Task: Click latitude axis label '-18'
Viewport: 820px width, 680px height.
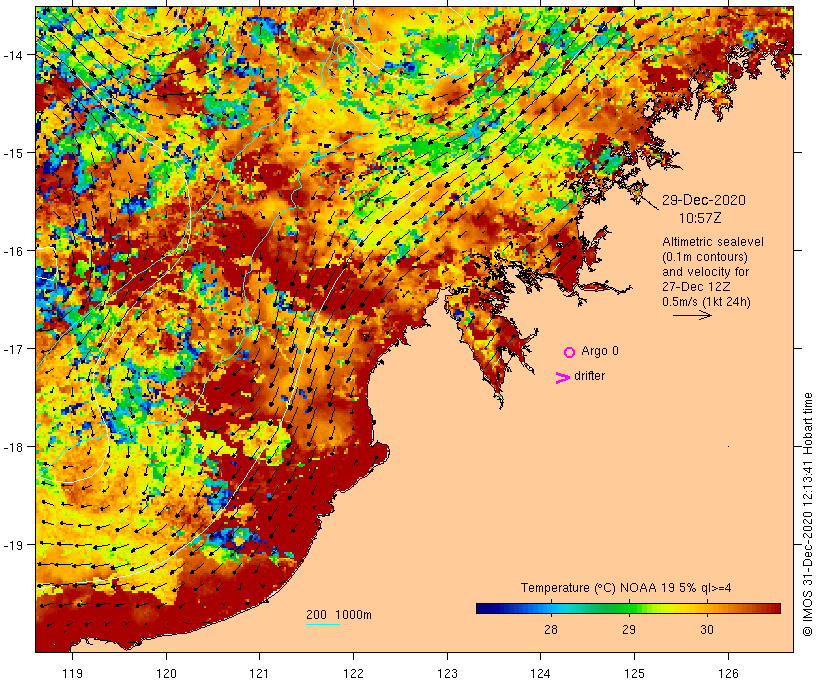Action: (12, 447)
